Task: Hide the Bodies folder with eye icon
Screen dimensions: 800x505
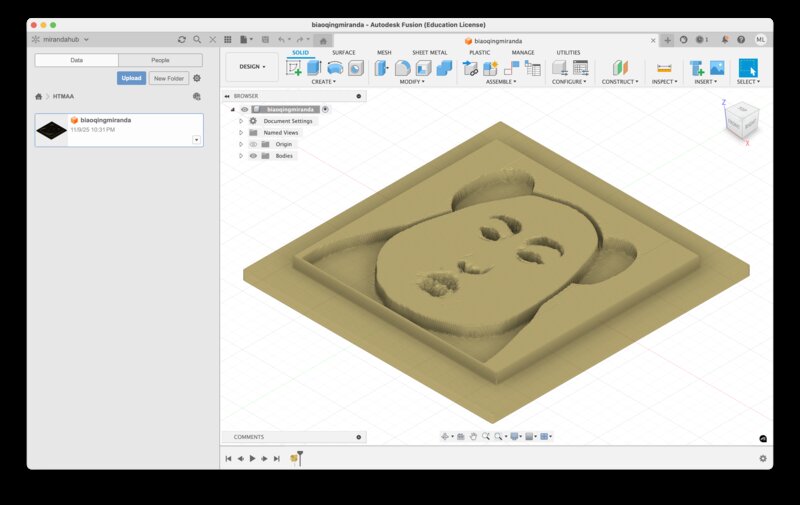Action: [x=253, y=156]
